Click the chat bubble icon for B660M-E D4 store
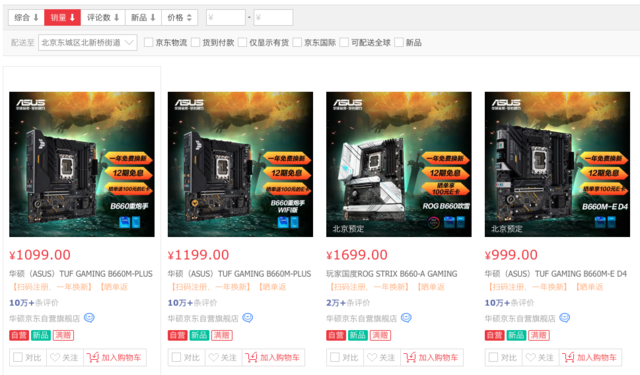This screenshot has height=375, width=640. tap(564, 317)
